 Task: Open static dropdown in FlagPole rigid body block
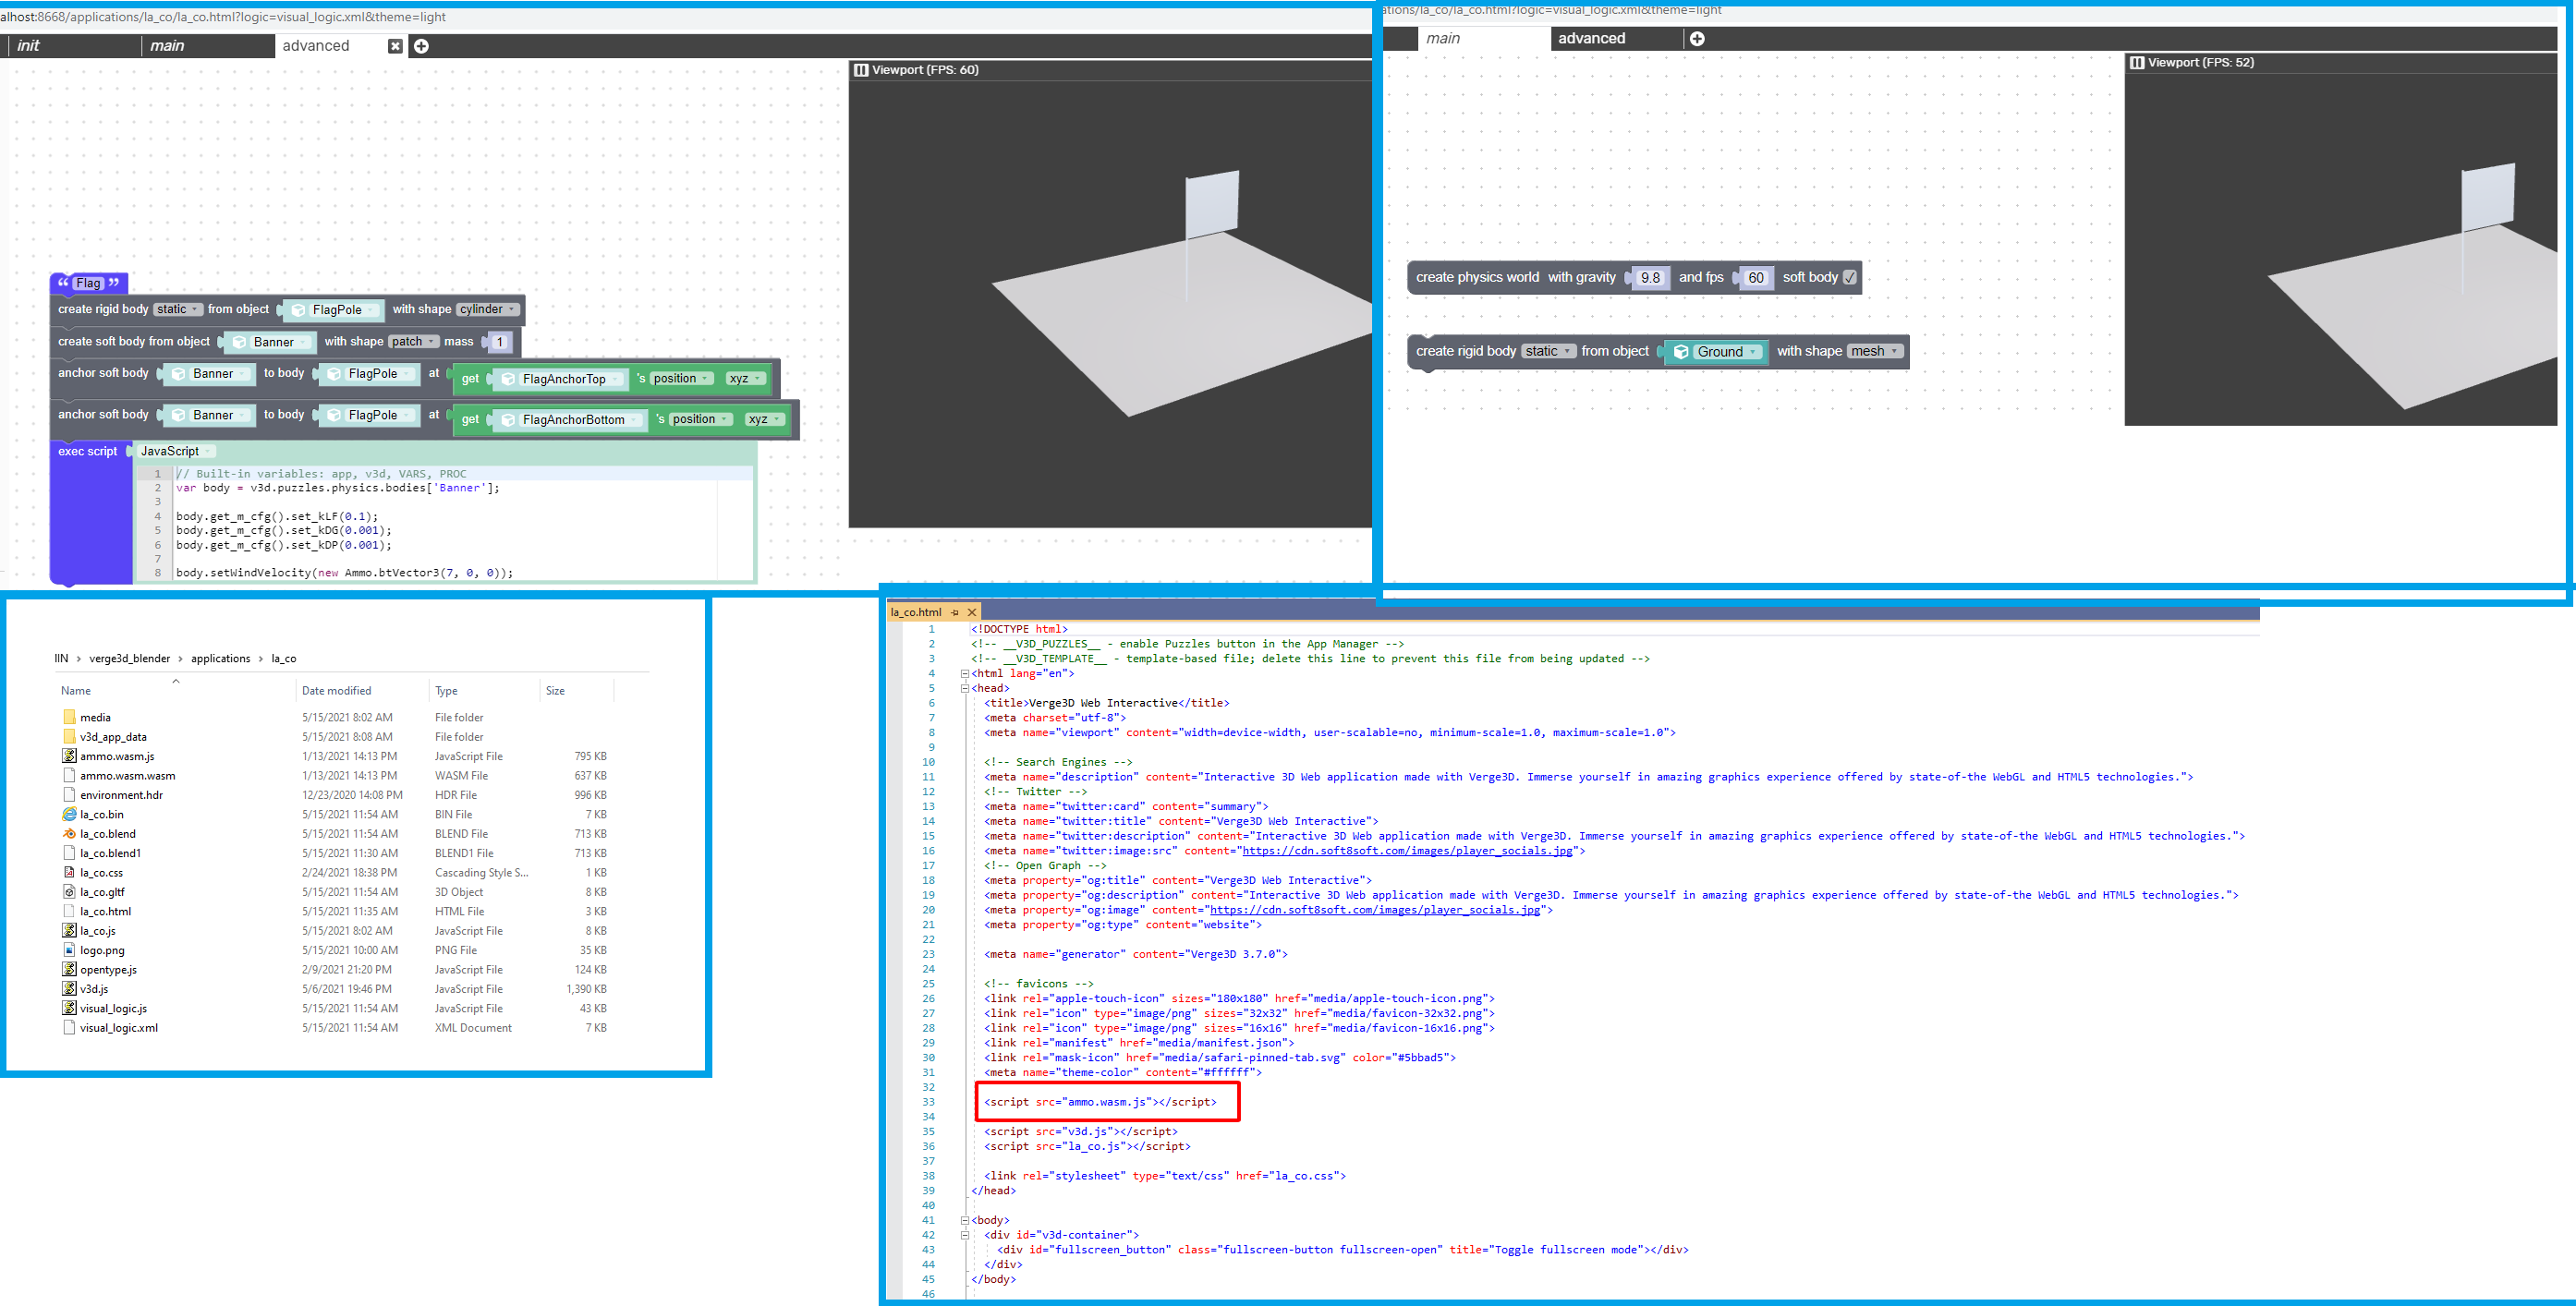(x=177, y=309)
